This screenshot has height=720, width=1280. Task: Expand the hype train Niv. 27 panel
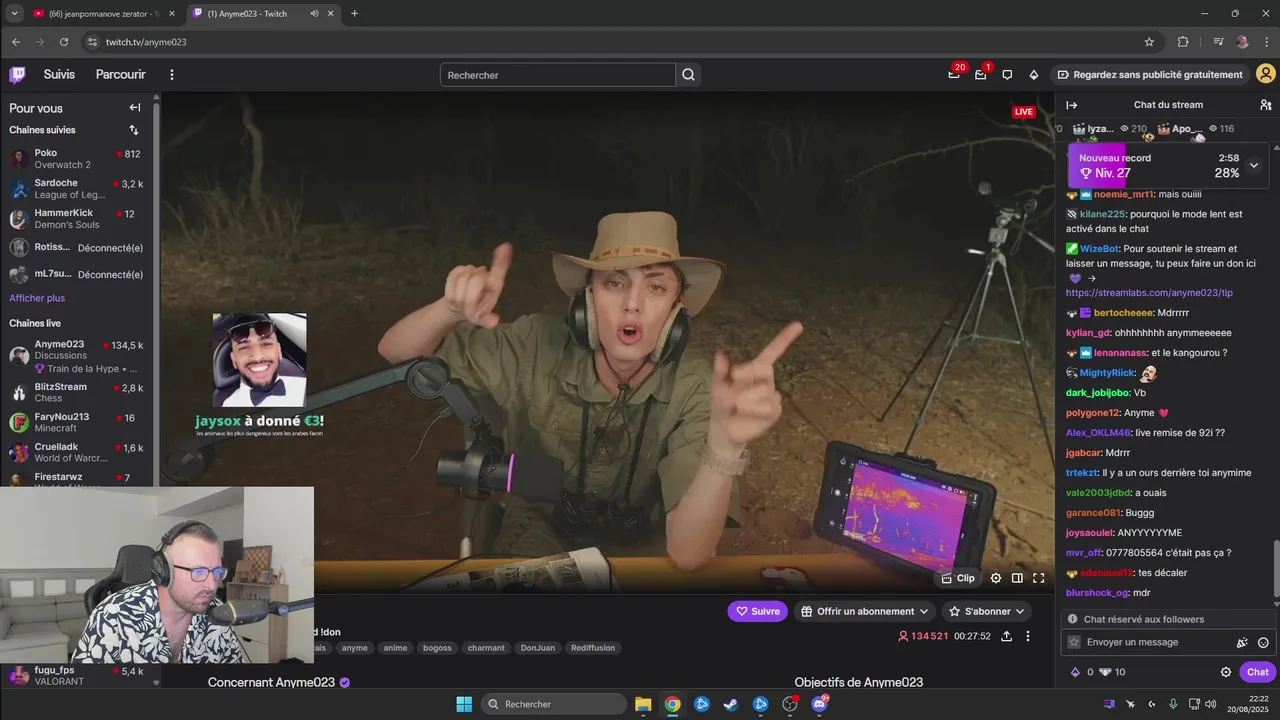[1253, 165]
